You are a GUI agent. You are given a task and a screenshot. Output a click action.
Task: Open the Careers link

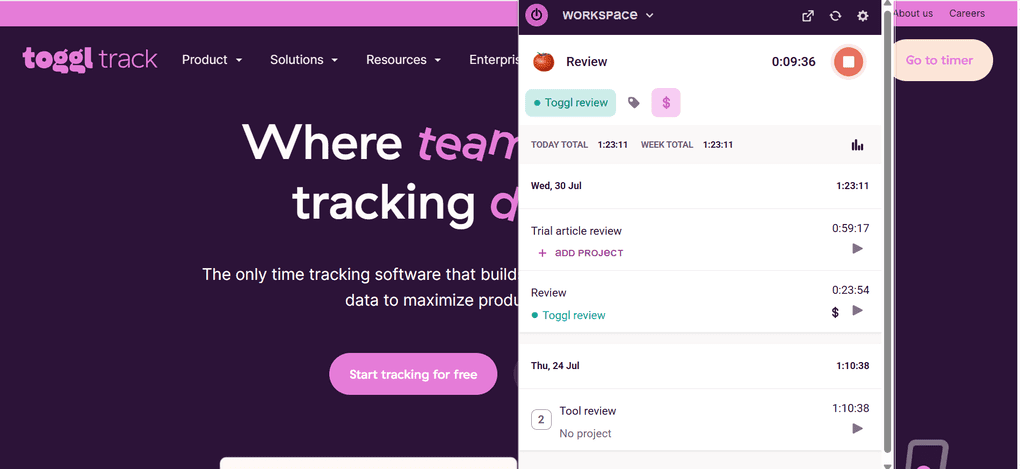967,13
